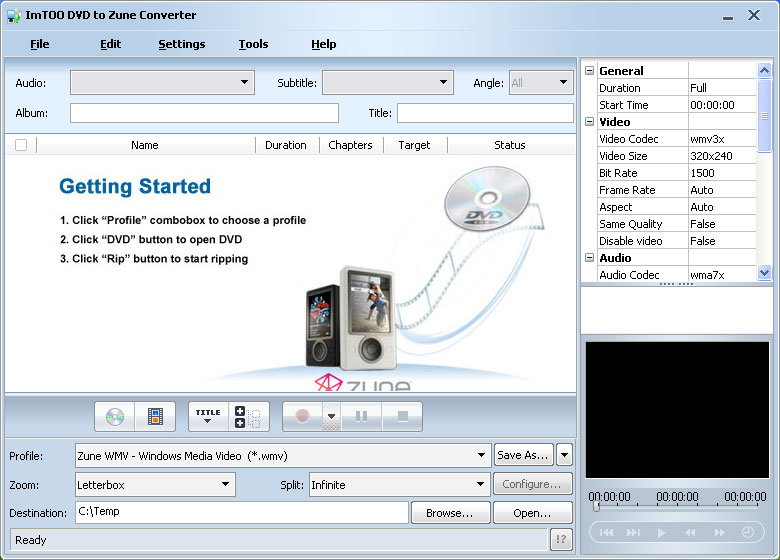Click the help button in status bar
The image size is (780, 560).
tap(561, 540)
